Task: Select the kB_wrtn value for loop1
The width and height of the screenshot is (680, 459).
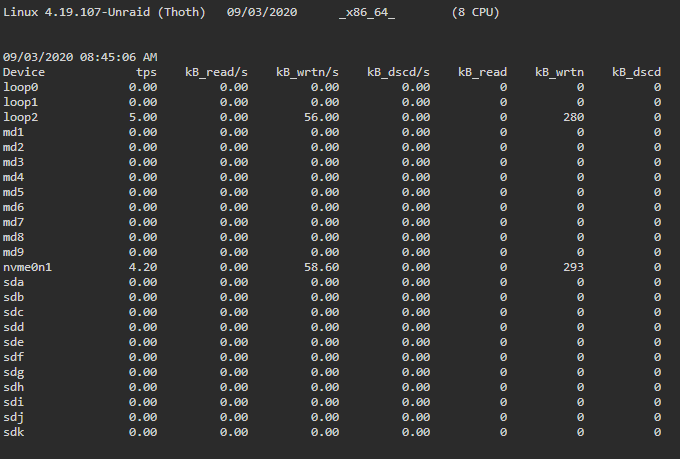Action: point(581,102)
